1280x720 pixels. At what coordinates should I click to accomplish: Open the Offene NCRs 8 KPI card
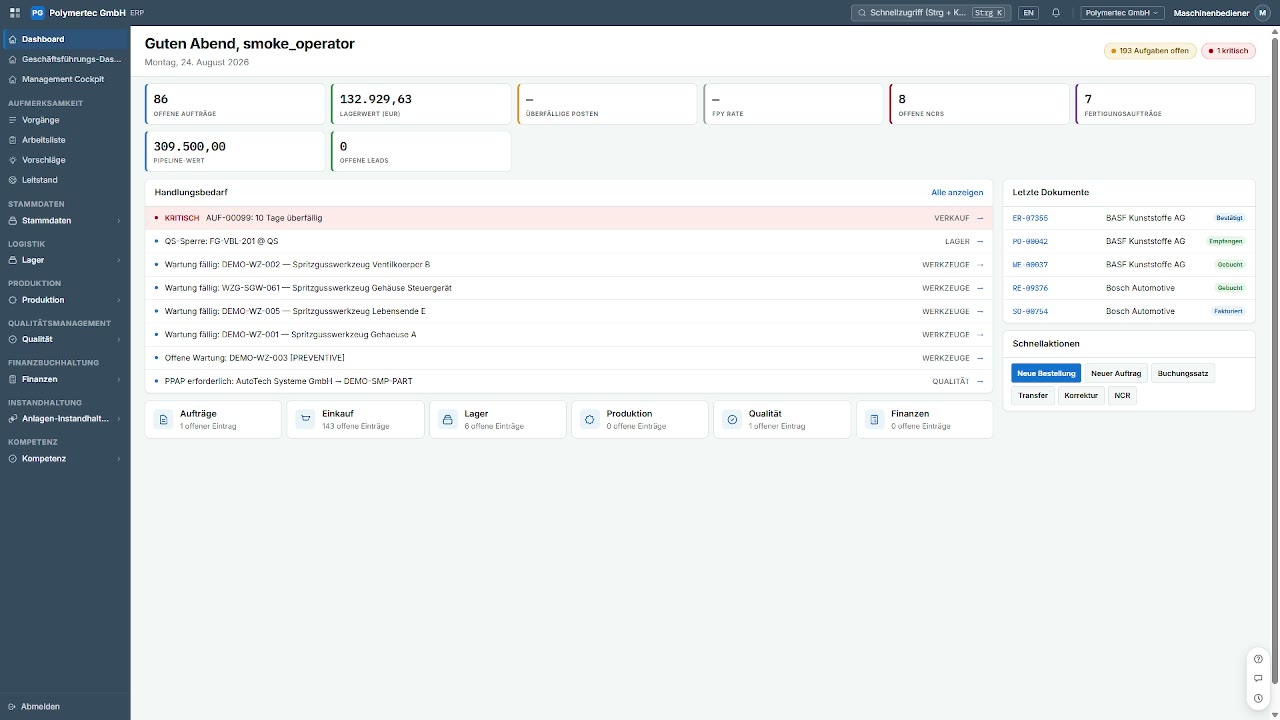(980, 104)
